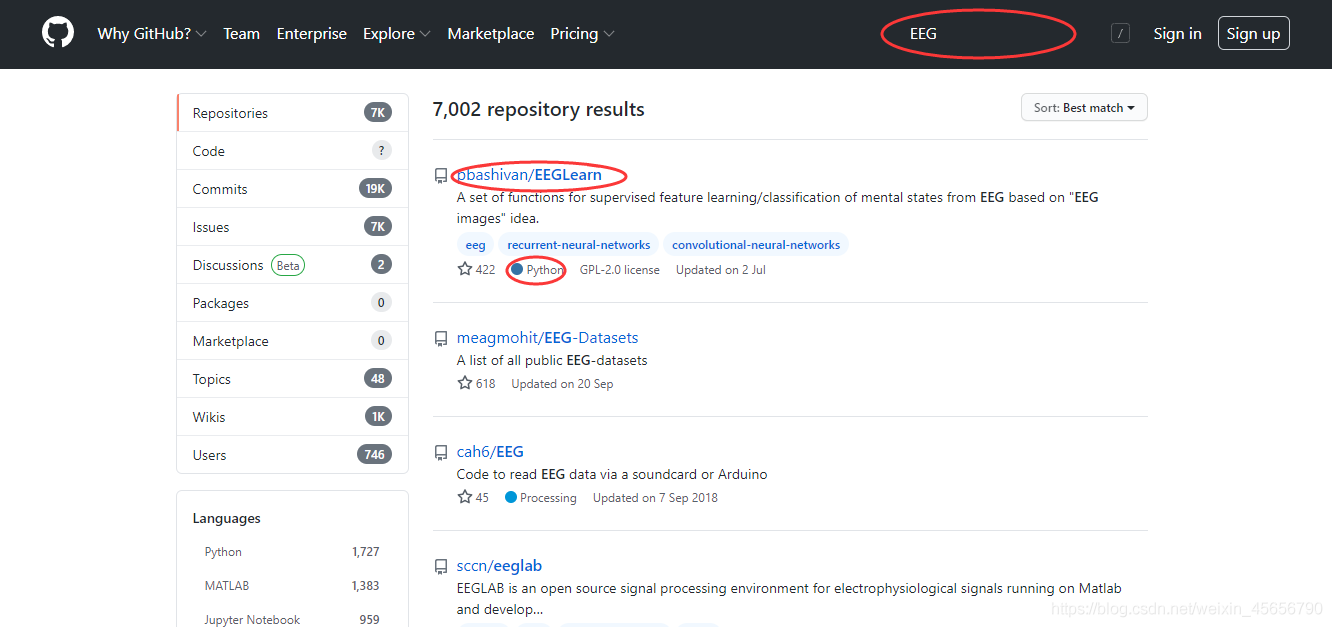Open the pbashivan/EEGLearn repository link
The width and height of the screenshot is (1332, 627).
[529, 175]
